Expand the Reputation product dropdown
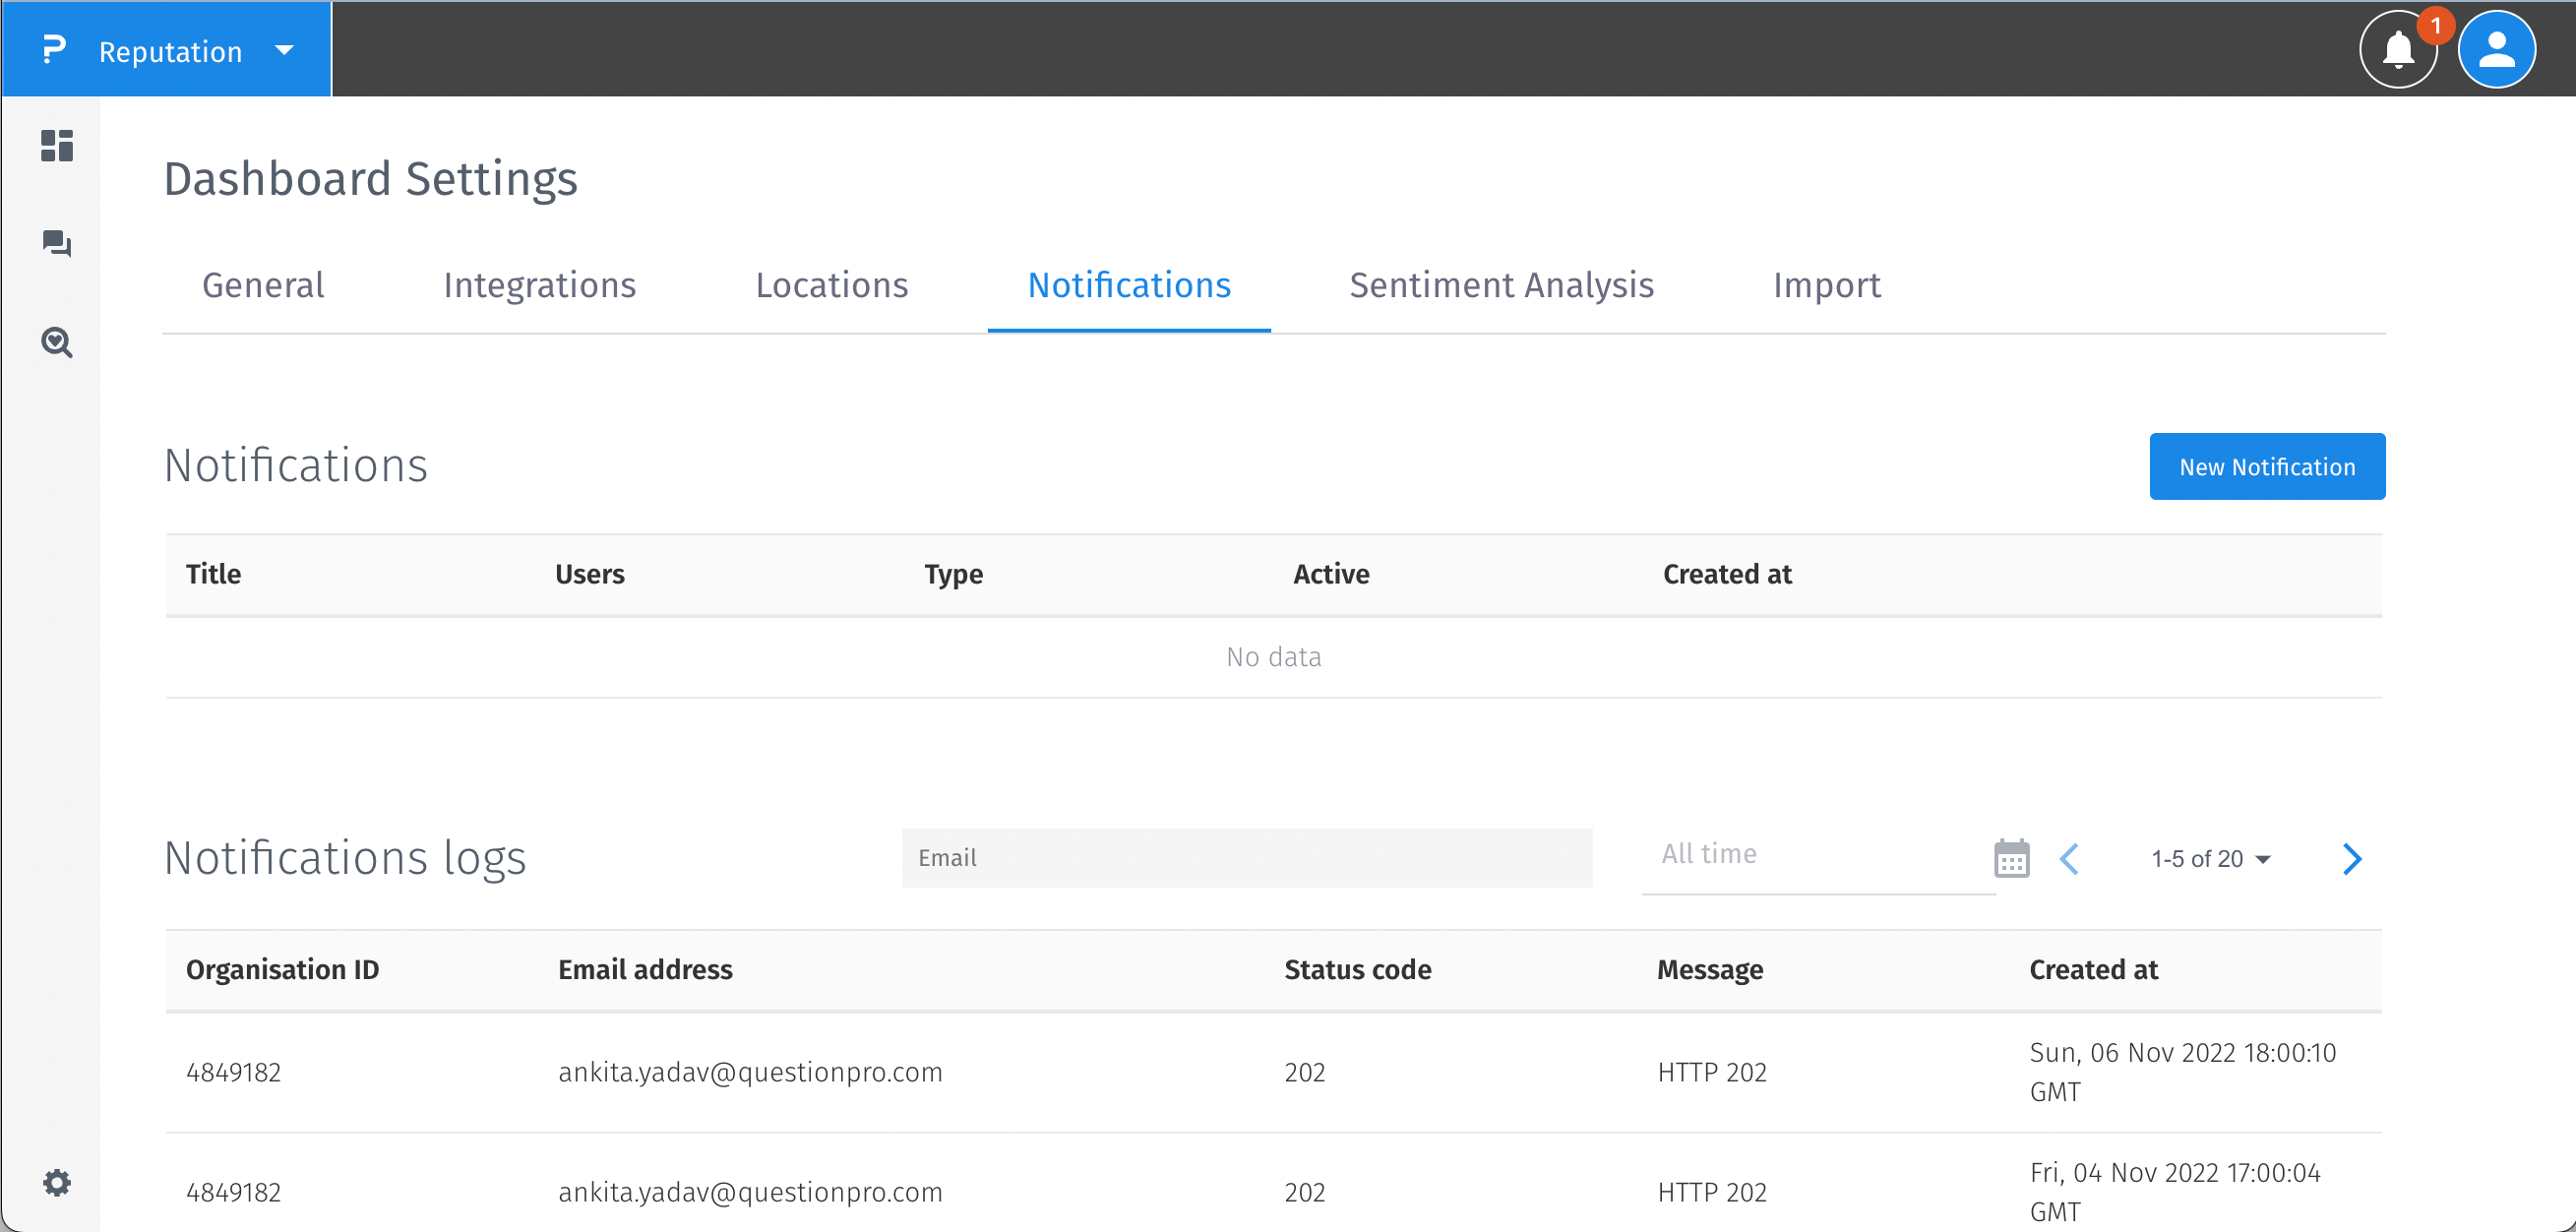2576x1232 pixels. point(284,50)
